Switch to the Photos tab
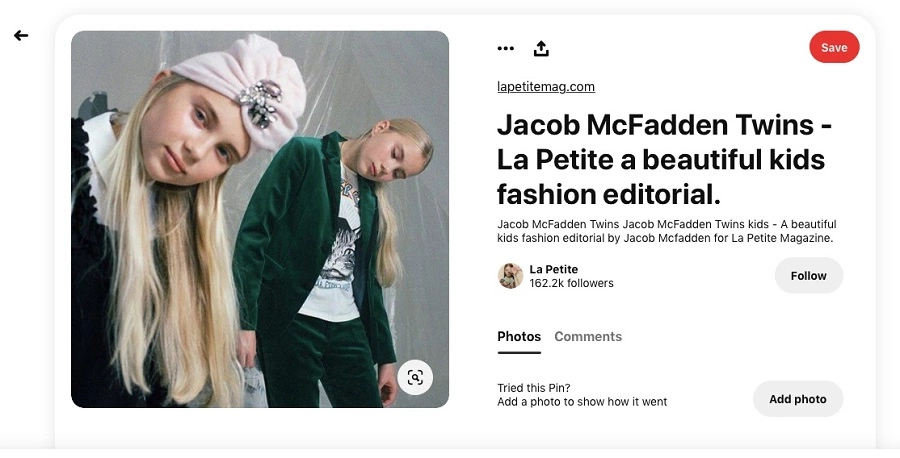The height and width of the screenshot is (458, 900). [519, 337]
